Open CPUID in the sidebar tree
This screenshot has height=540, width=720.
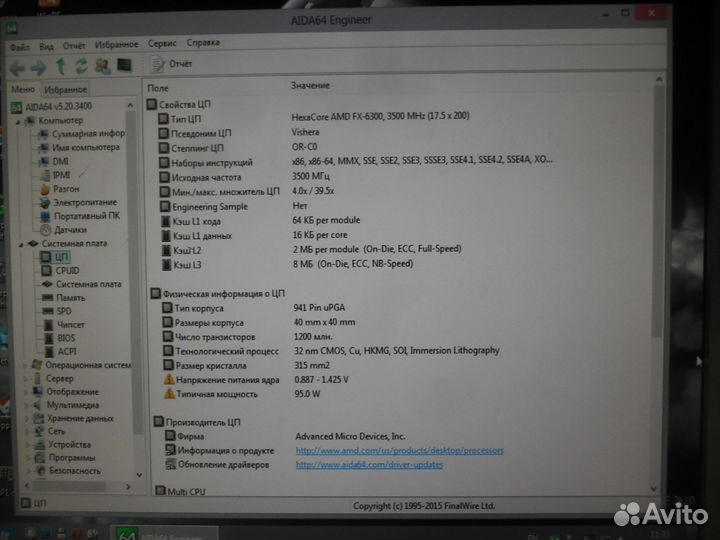point(67,270)
